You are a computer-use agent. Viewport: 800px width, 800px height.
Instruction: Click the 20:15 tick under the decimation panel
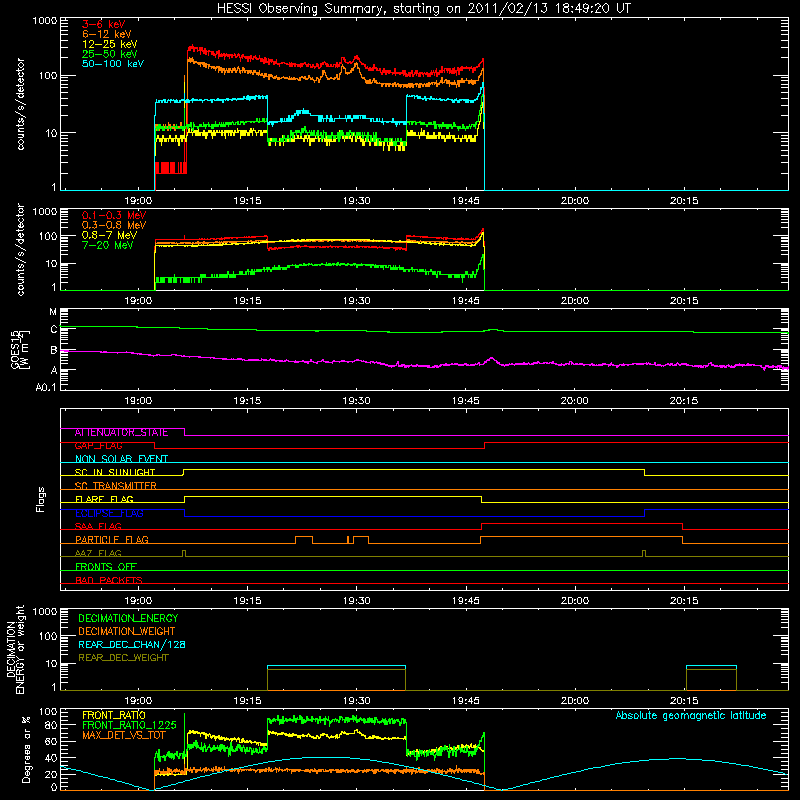[684, 701]
